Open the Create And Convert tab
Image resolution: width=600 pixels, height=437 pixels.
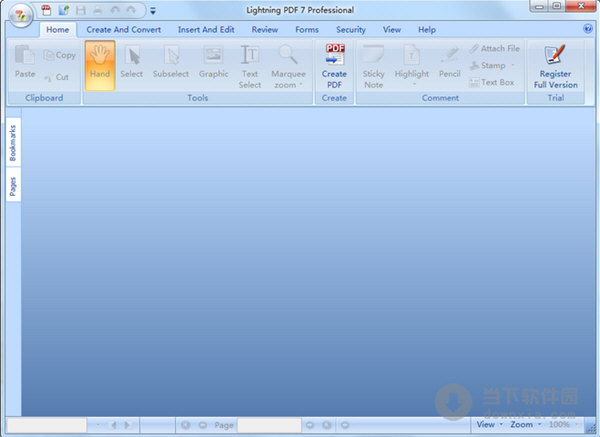pos(123,29)
